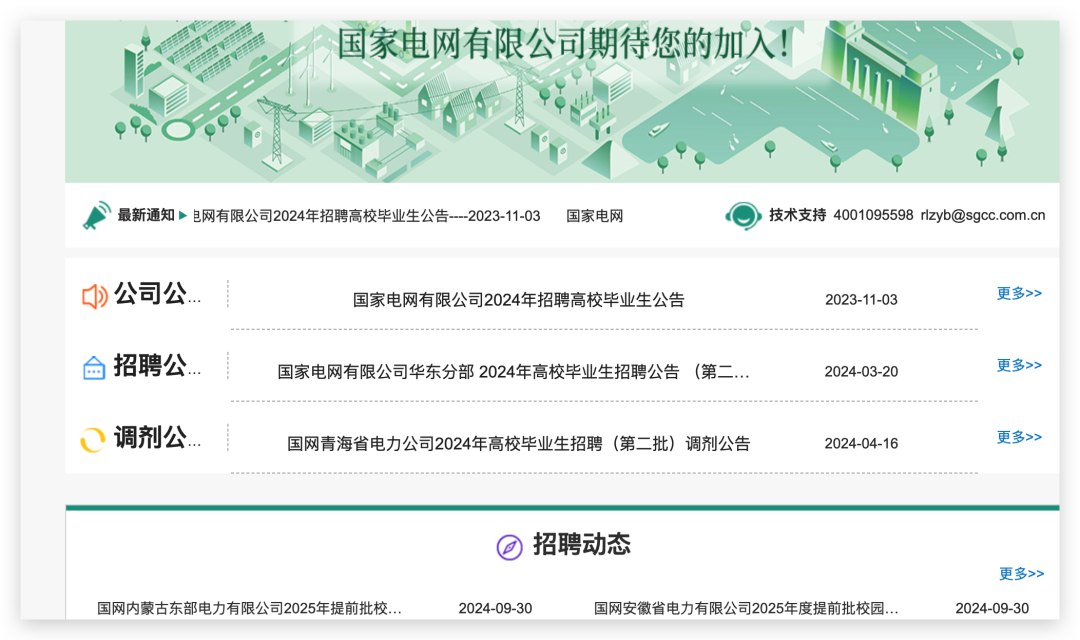Image resolution: width=1080 pixels, height=640 pixels.
Task: Click the 公司公... section heading
Action: (158, 294)
